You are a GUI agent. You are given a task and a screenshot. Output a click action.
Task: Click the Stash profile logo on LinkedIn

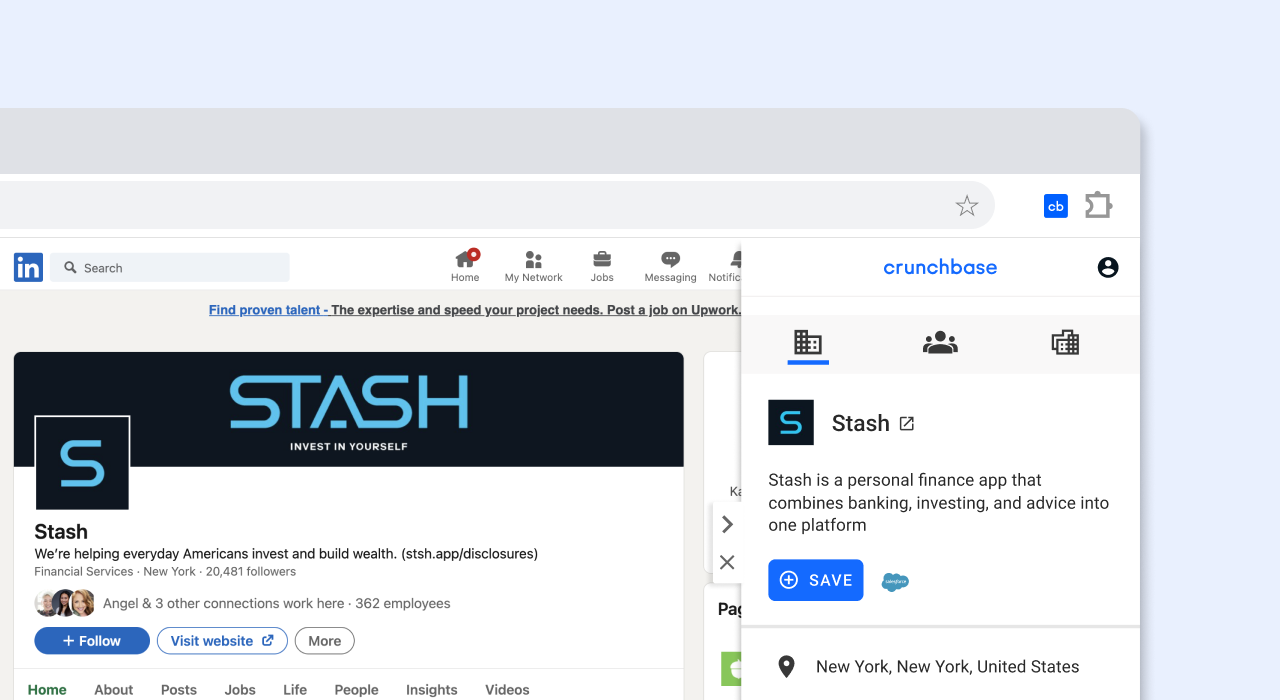(82, 463)
